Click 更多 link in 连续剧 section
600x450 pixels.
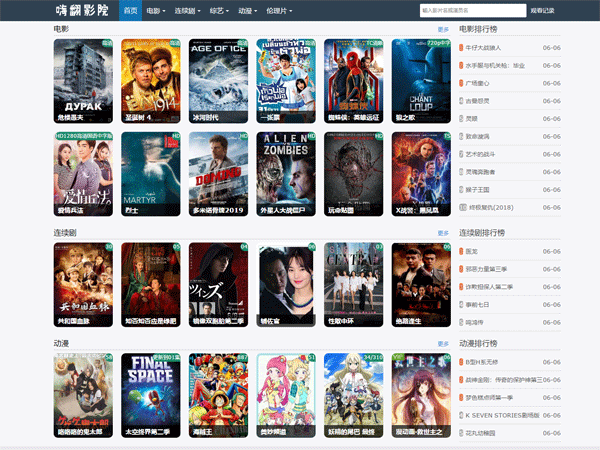(x=443, y=233)
